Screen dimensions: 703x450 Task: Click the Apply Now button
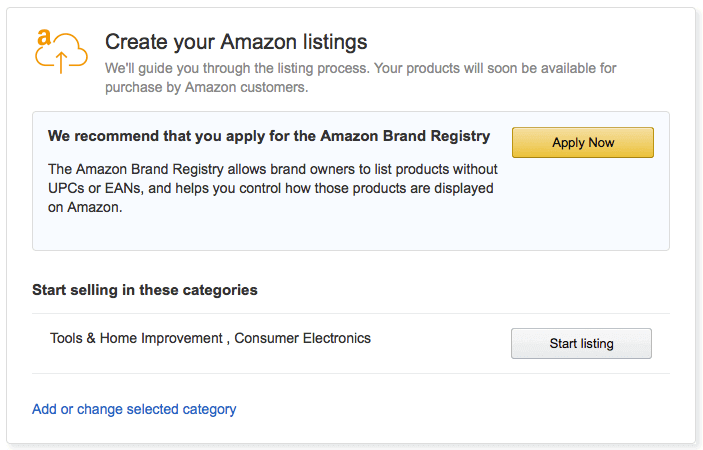[583, 143]
